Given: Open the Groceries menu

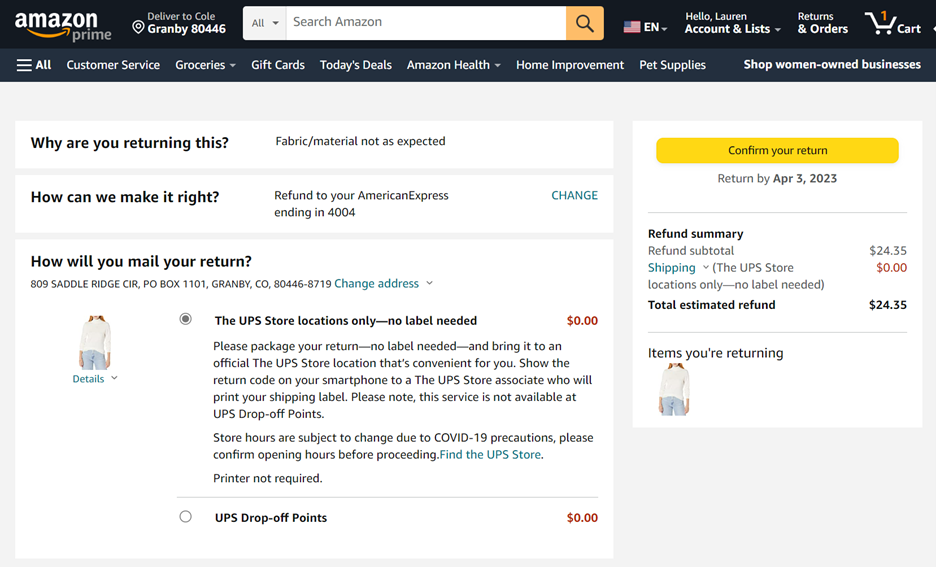Looking at the screenshot, I should pyautogui.click(x=205, y=65).
